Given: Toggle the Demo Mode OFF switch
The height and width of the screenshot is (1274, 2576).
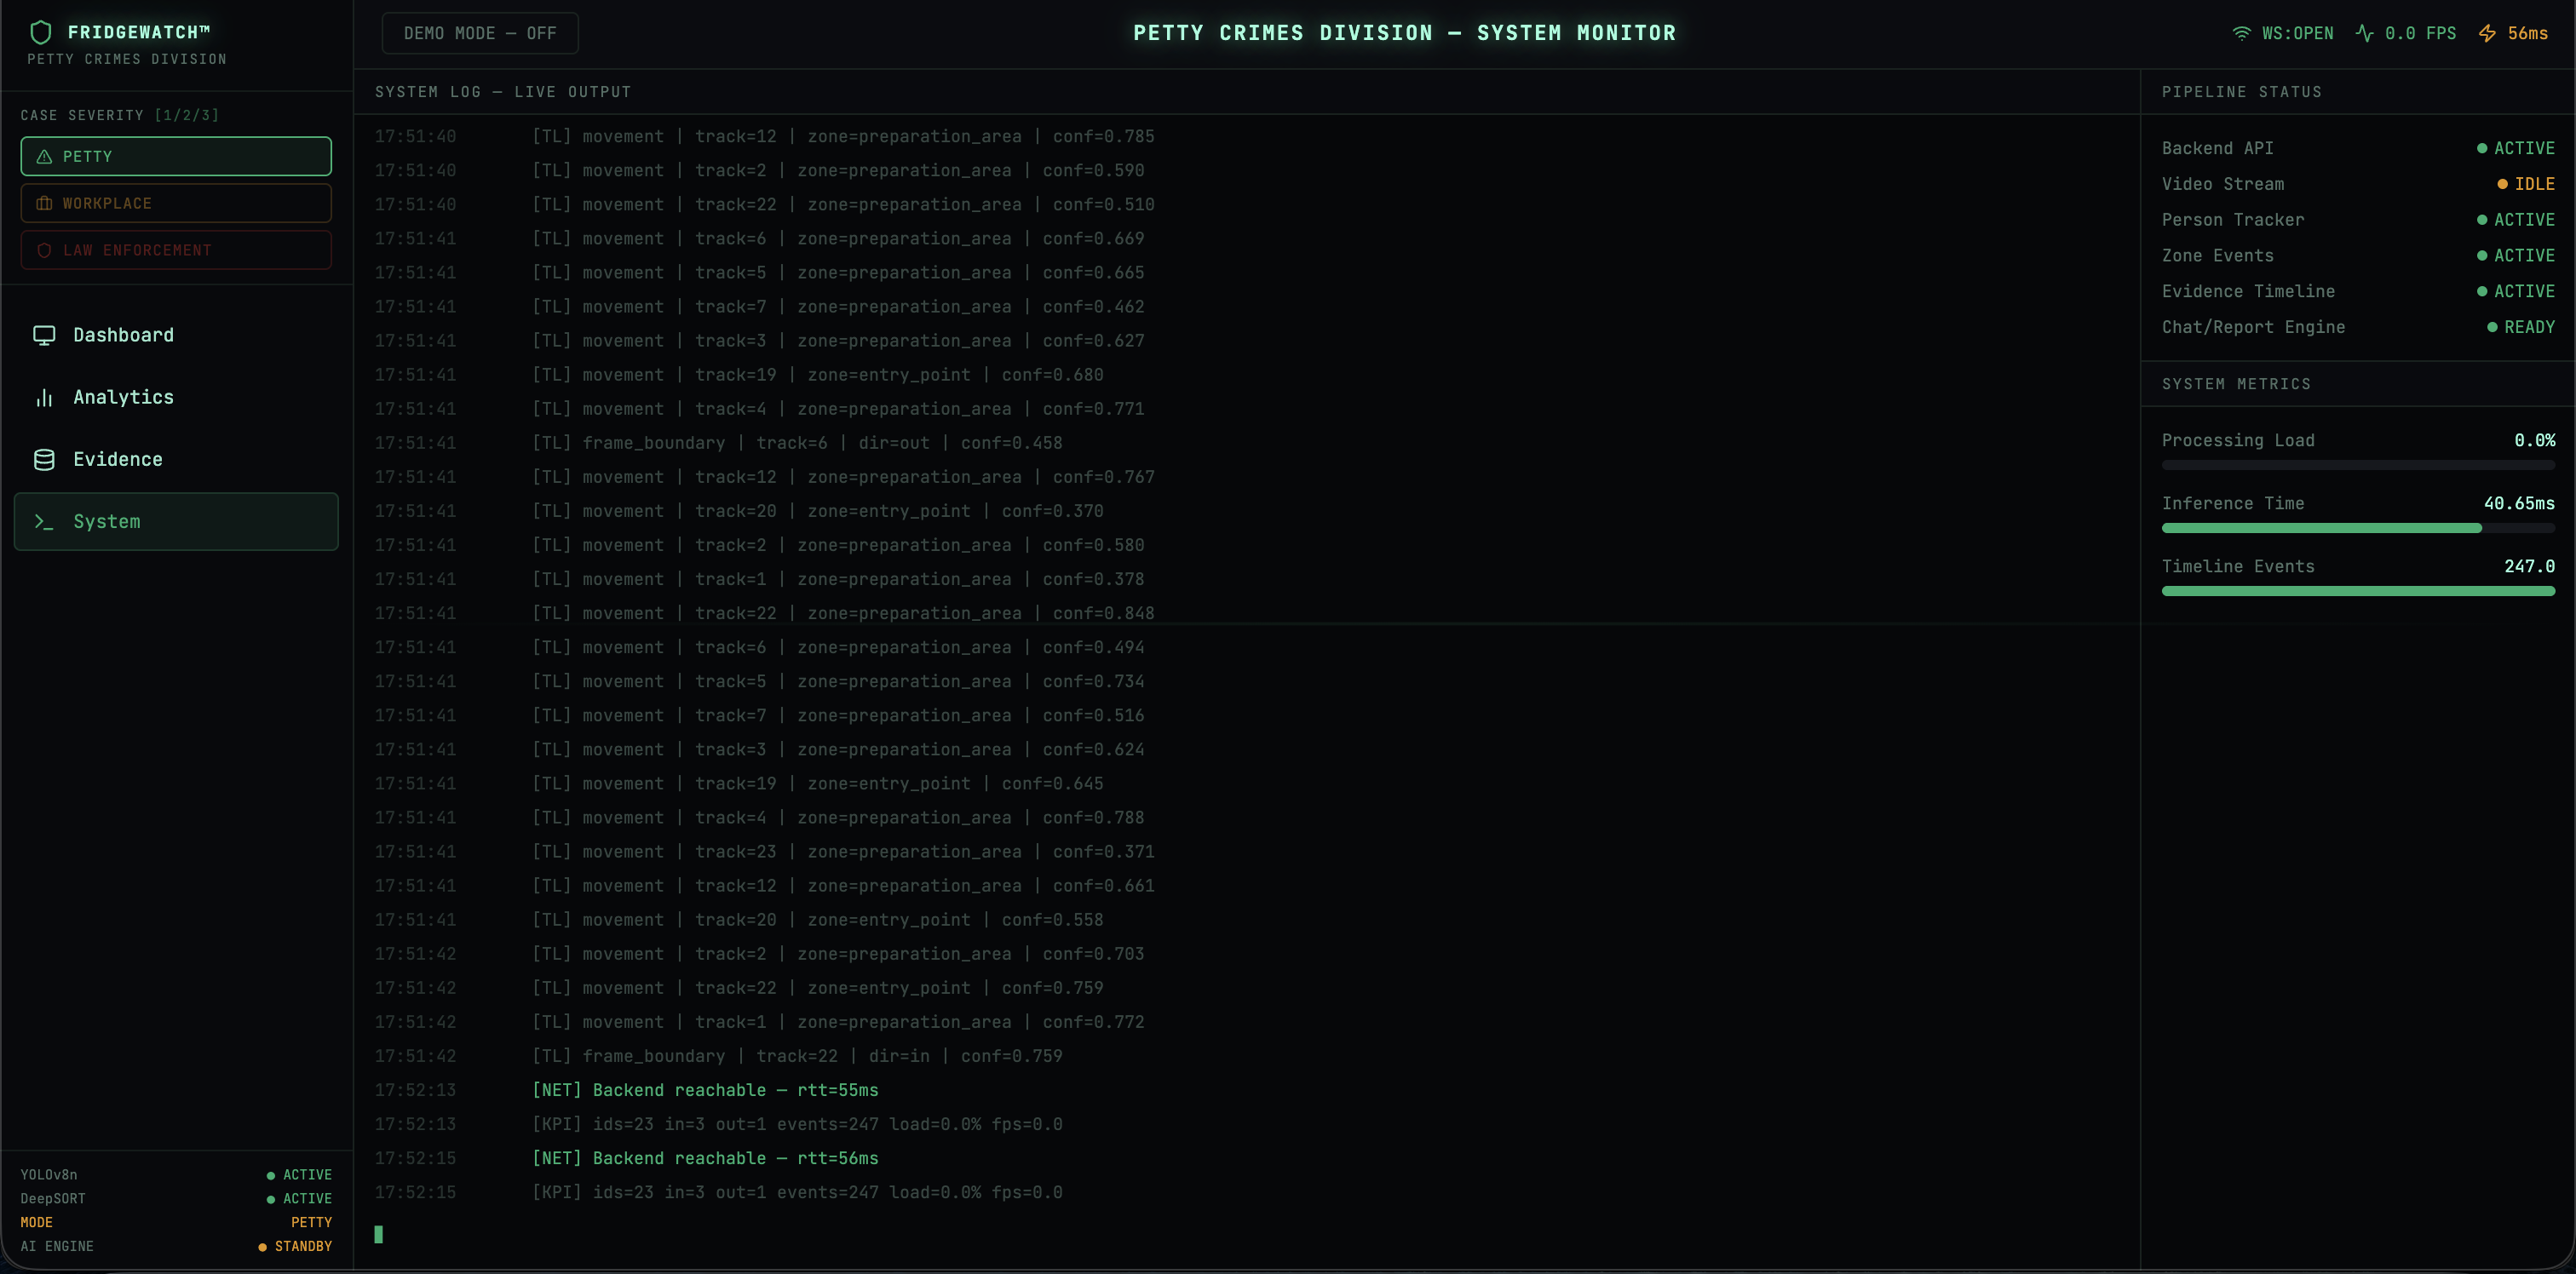Looking at the screenshot, I should (x=479, y=33).
